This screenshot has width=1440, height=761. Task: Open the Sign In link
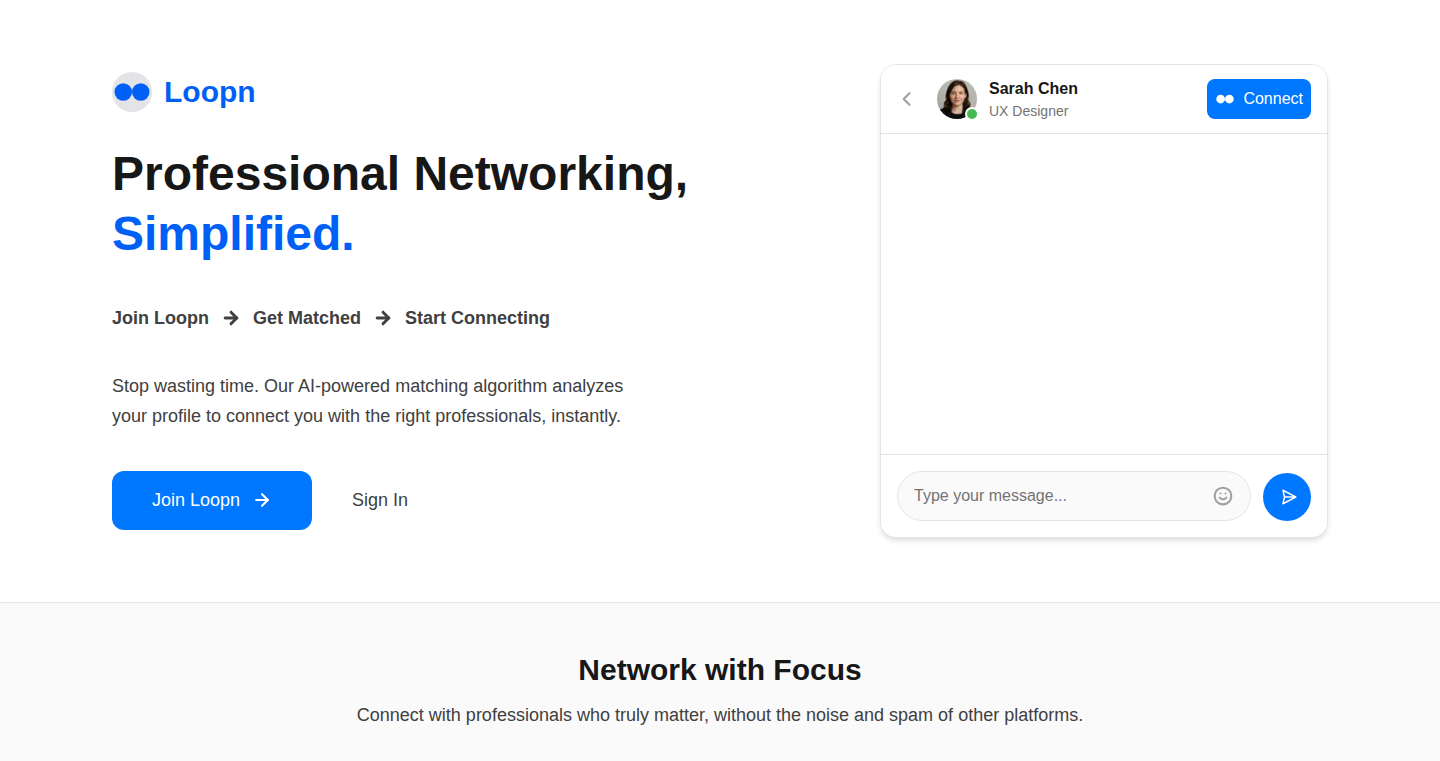[x=380, y=500]
